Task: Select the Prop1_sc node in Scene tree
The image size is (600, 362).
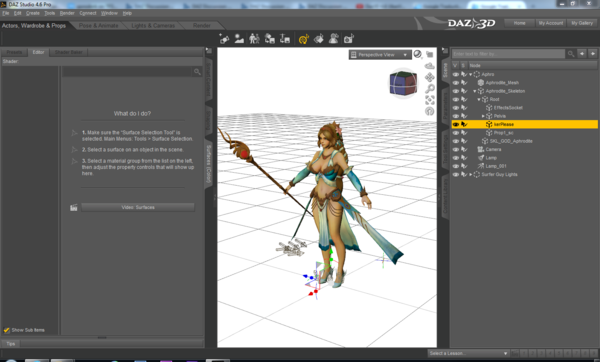Action: coord(504,133)
